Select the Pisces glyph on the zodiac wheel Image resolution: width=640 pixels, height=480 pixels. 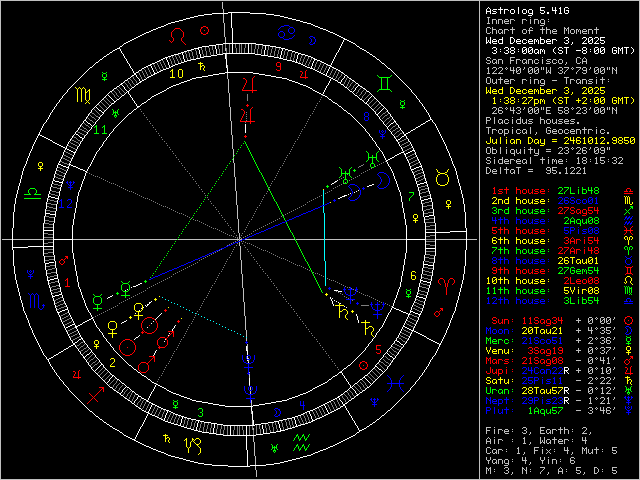pos(398,381)
